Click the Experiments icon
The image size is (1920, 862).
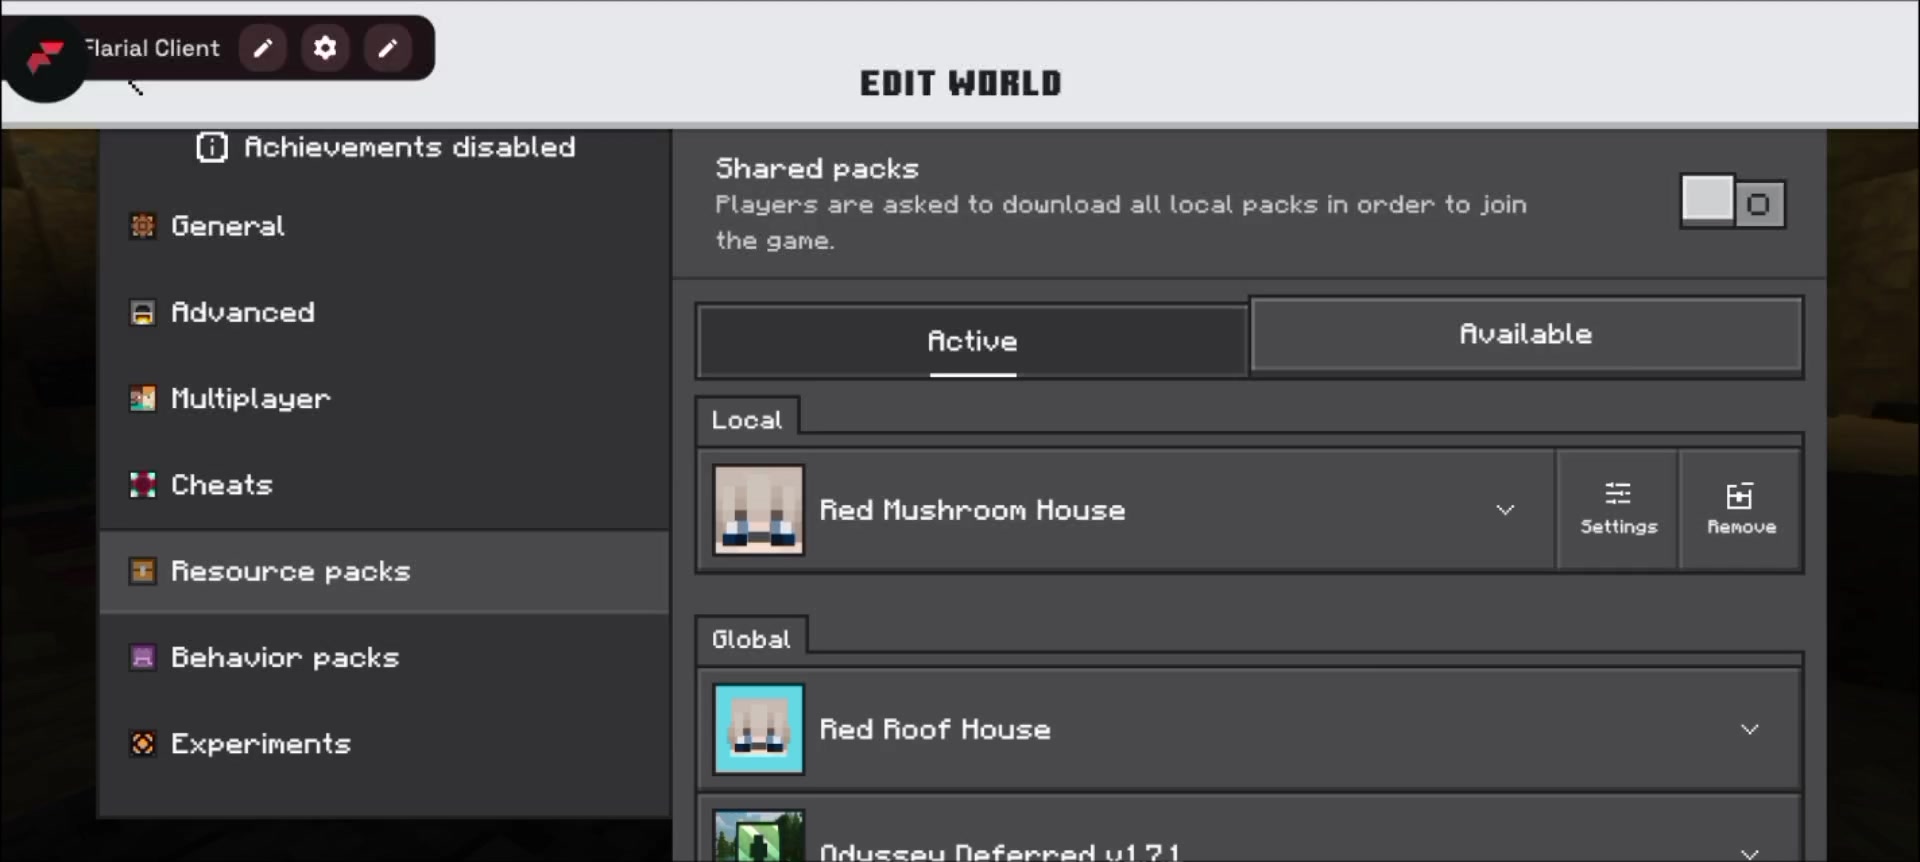[143, 743]
